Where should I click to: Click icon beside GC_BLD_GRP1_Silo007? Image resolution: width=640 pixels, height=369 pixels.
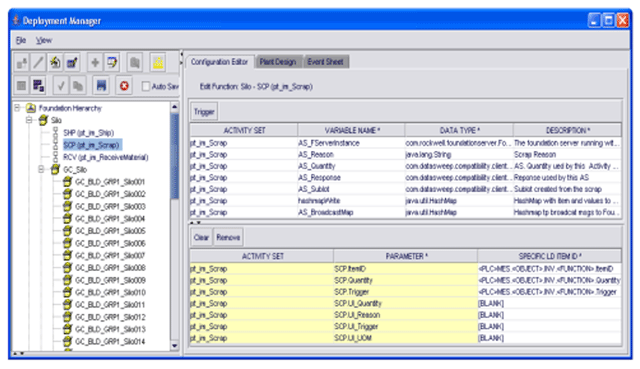tap(67, 255)
